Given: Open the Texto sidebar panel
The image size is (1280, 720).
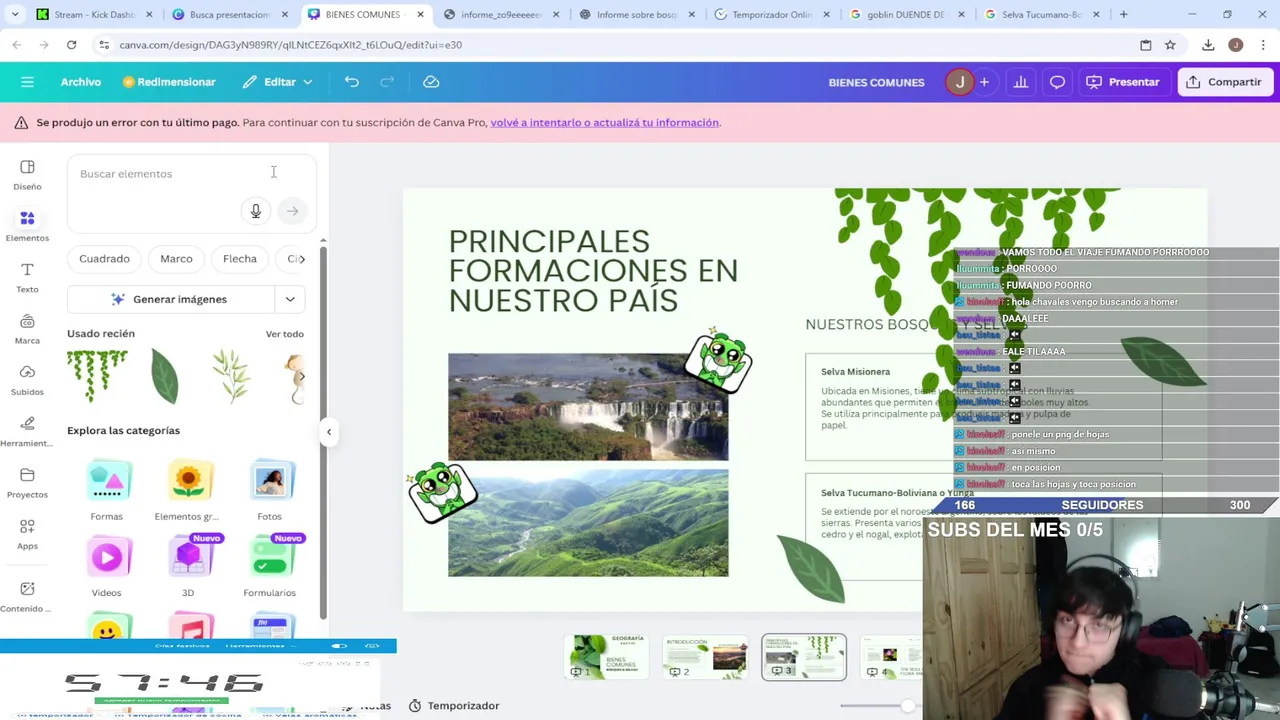Looking at the screenshot, I should [x=27, y=277].
